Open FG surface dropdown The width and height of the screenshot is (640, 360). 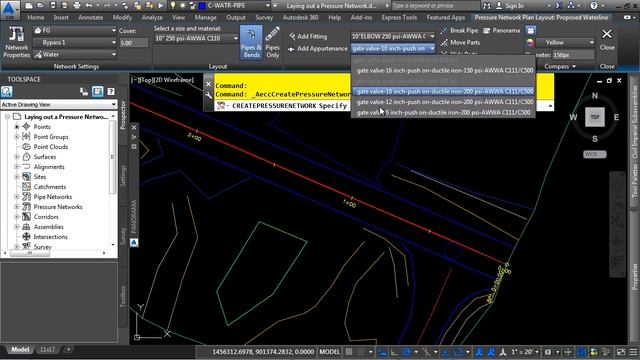pos(75,31)
